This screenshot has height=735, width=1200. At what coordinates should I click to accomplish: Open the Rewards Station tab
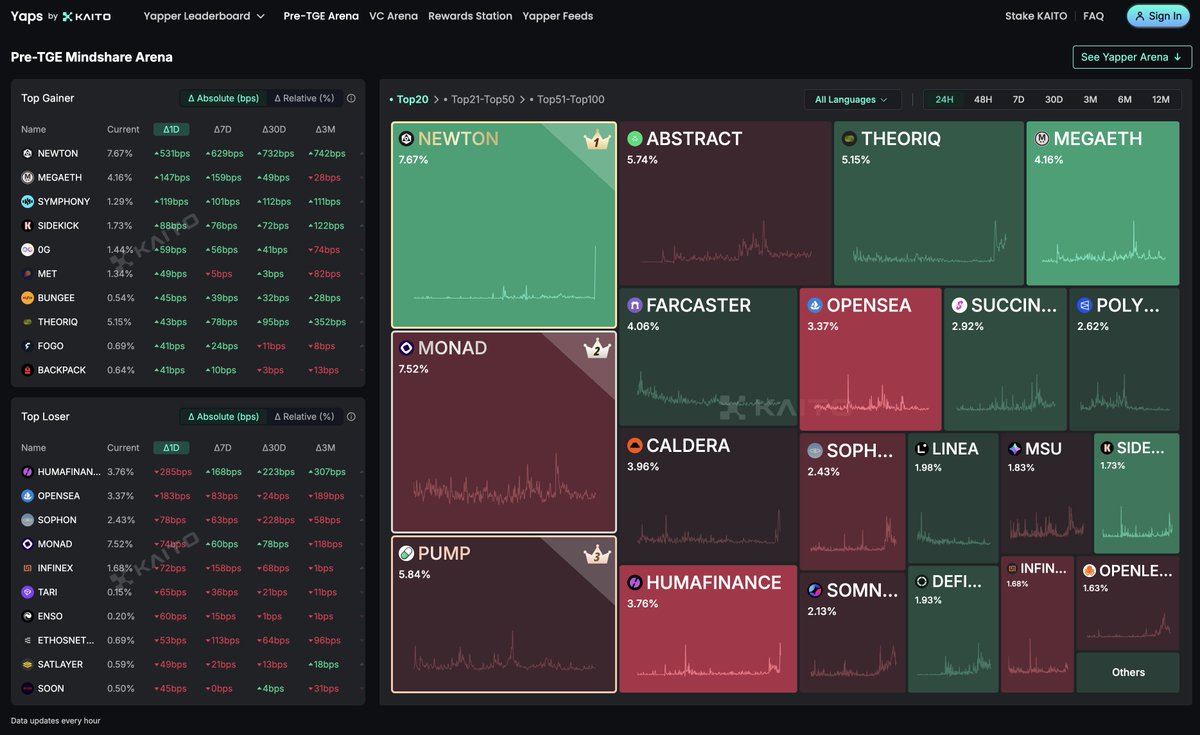point(470,16)
